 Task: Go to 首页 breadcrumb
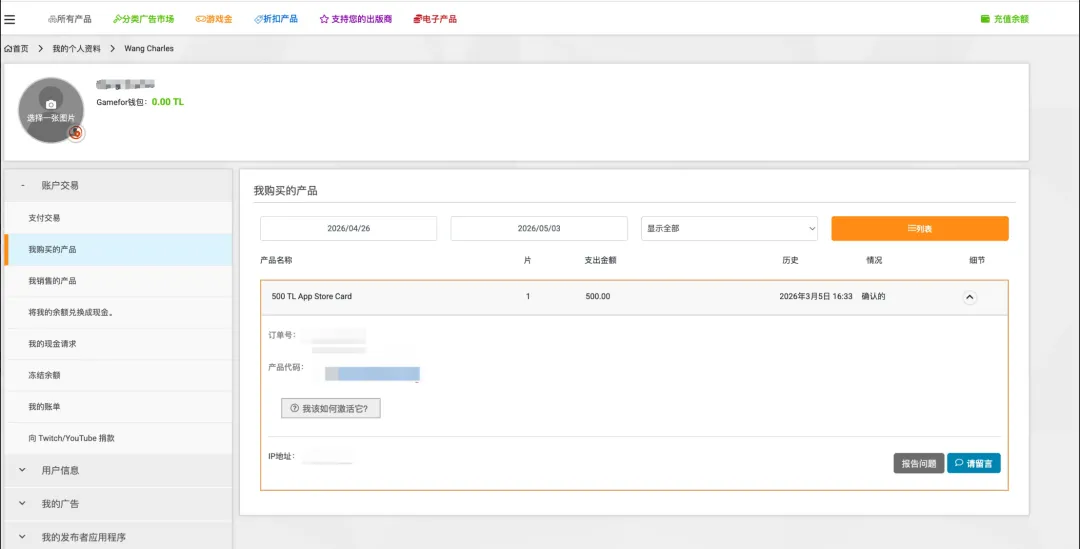[17, 49]
